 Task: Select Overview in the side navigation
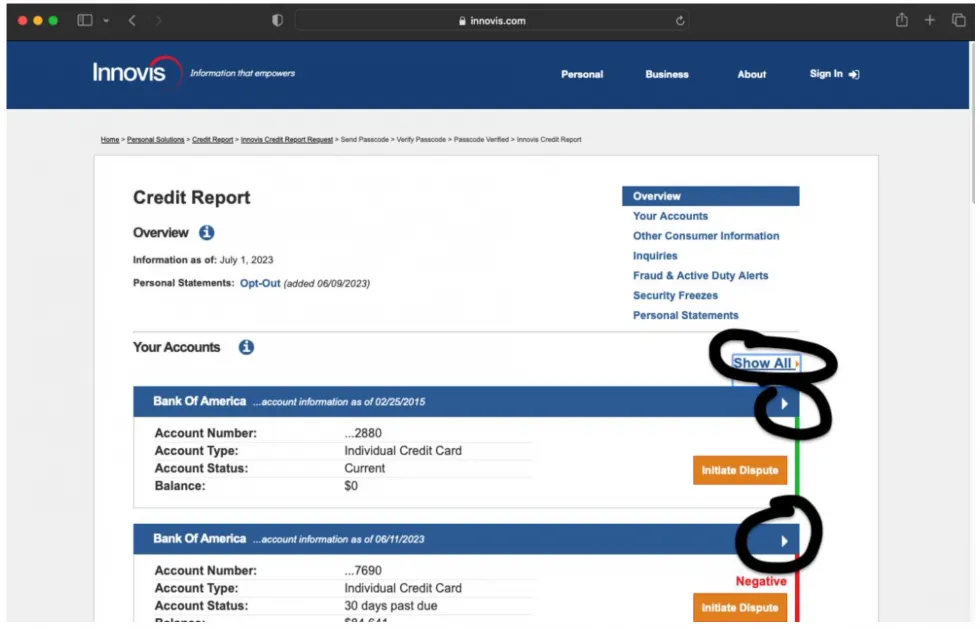click(x=711, y=196)
